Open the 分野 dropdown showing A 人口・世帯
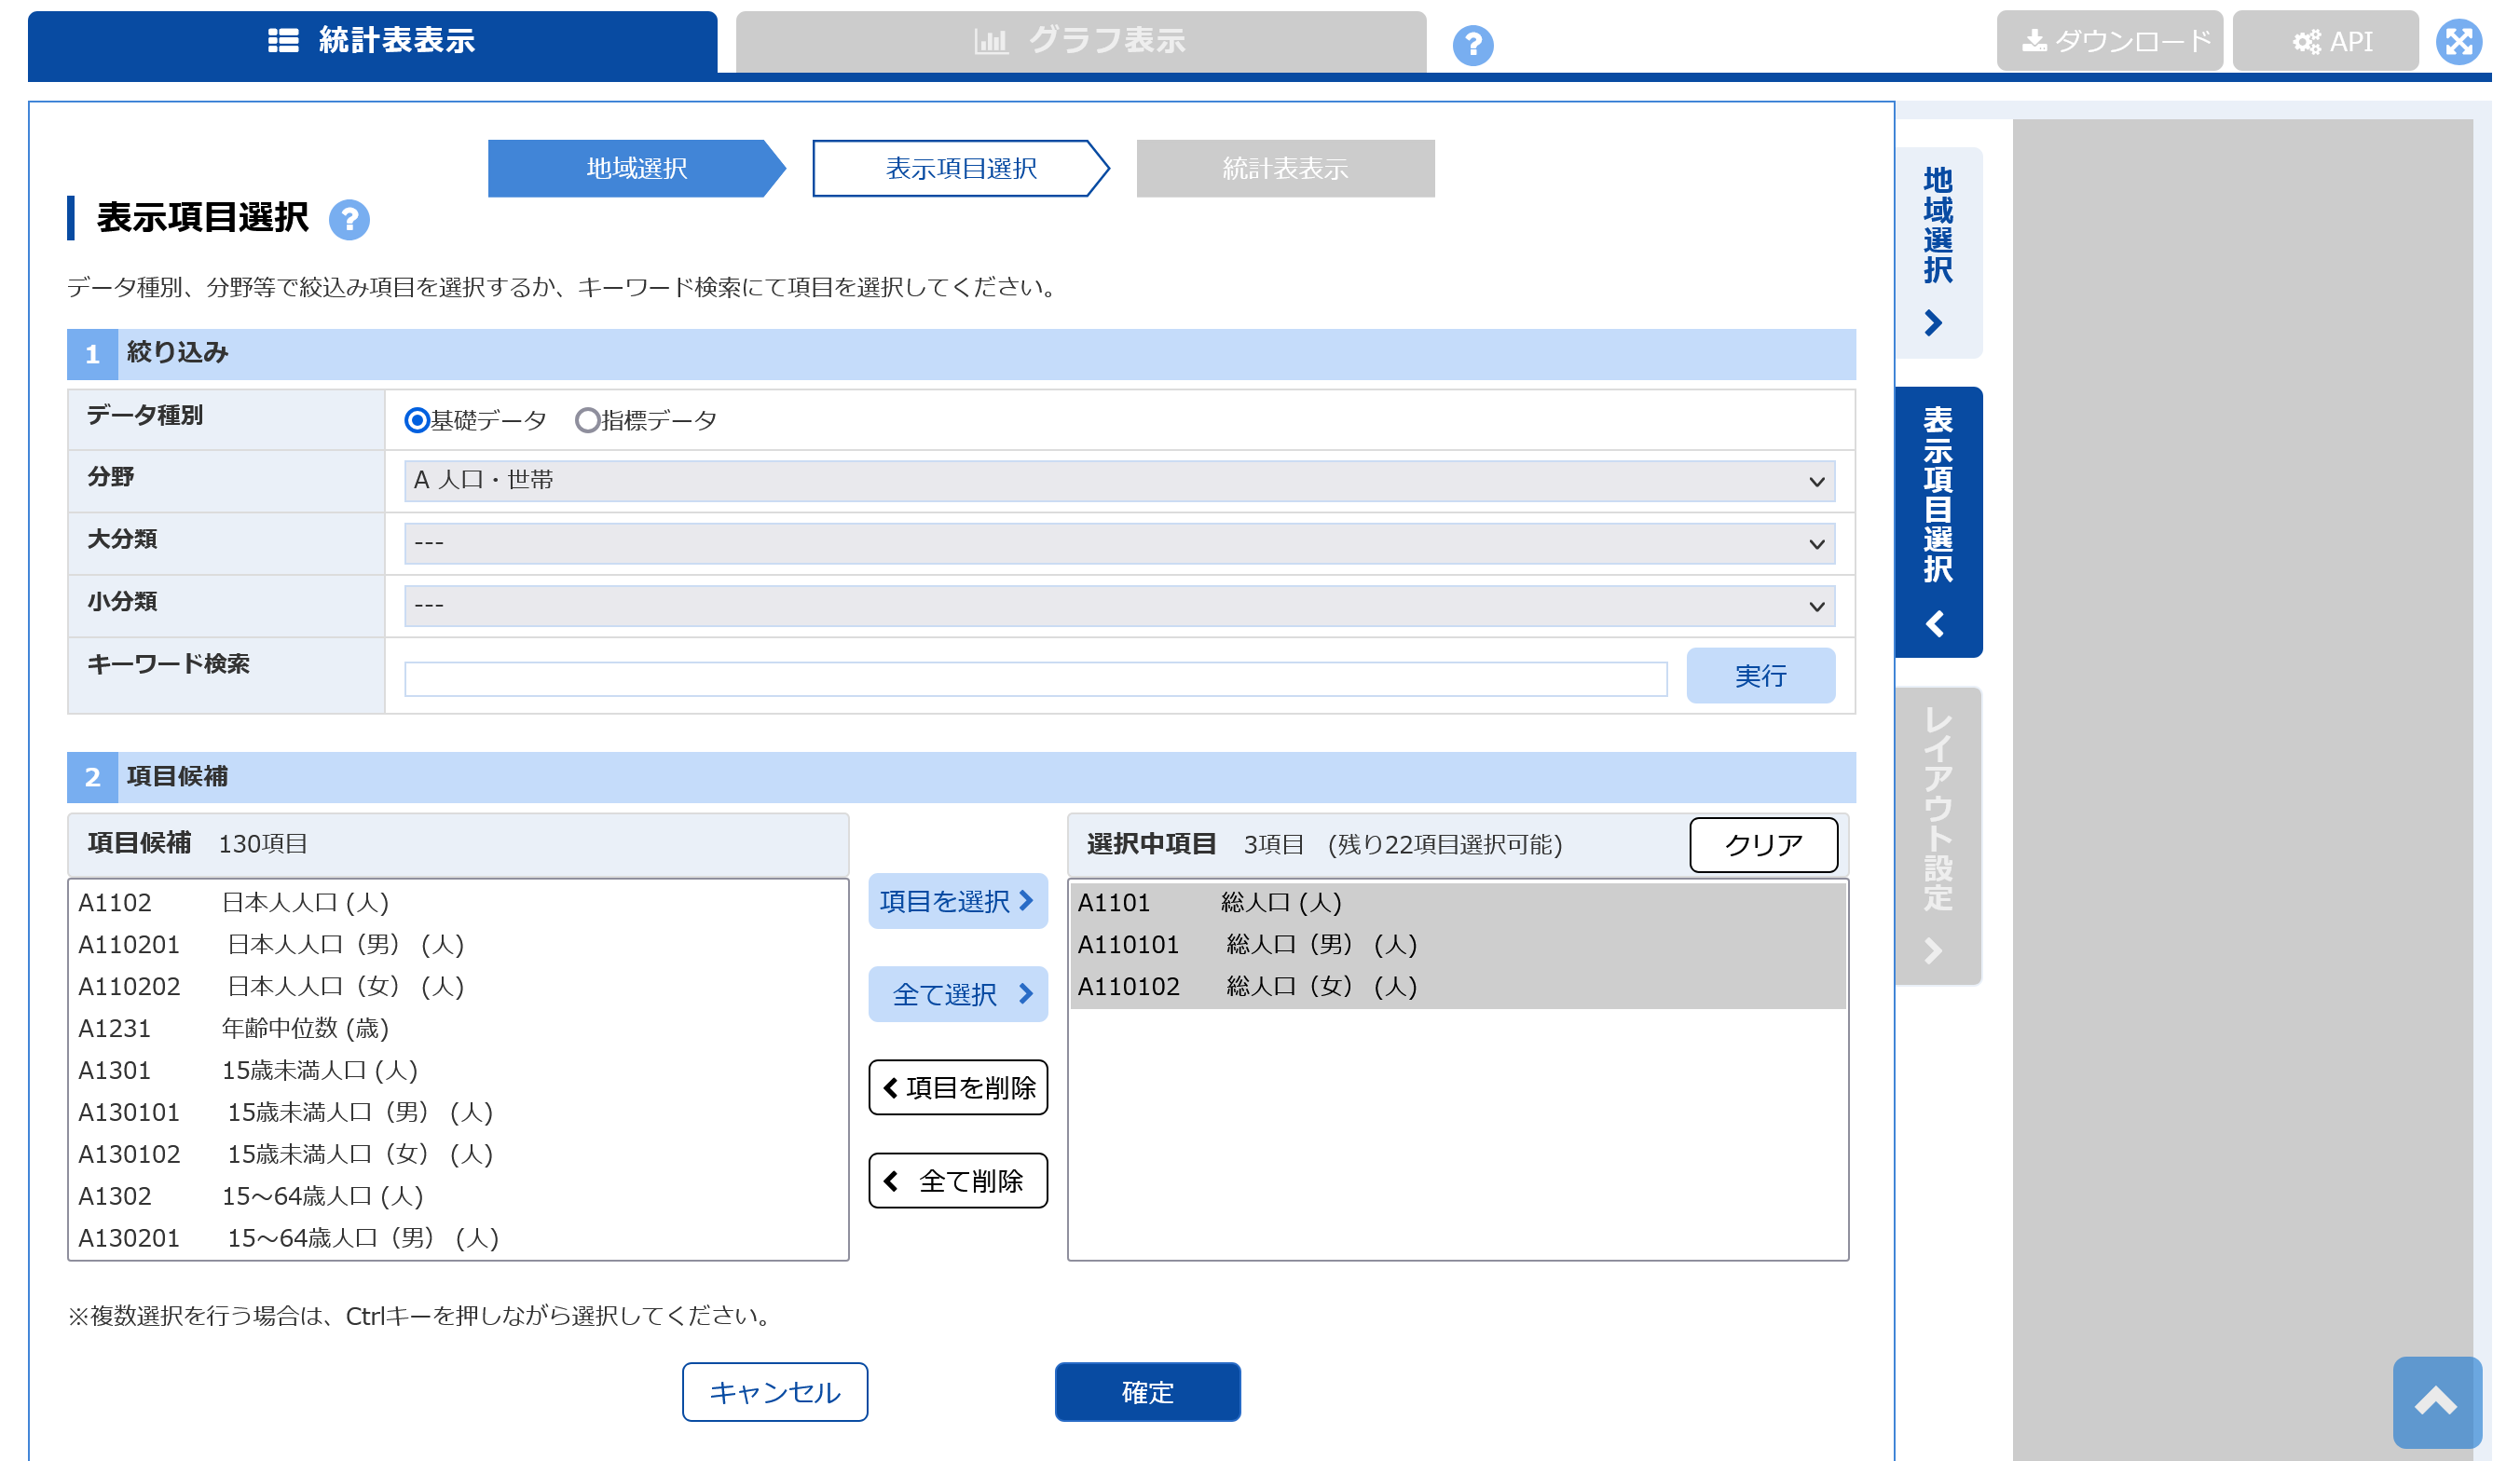The width and height of the screenshot is (2520, 1461). click(1119, 481)
